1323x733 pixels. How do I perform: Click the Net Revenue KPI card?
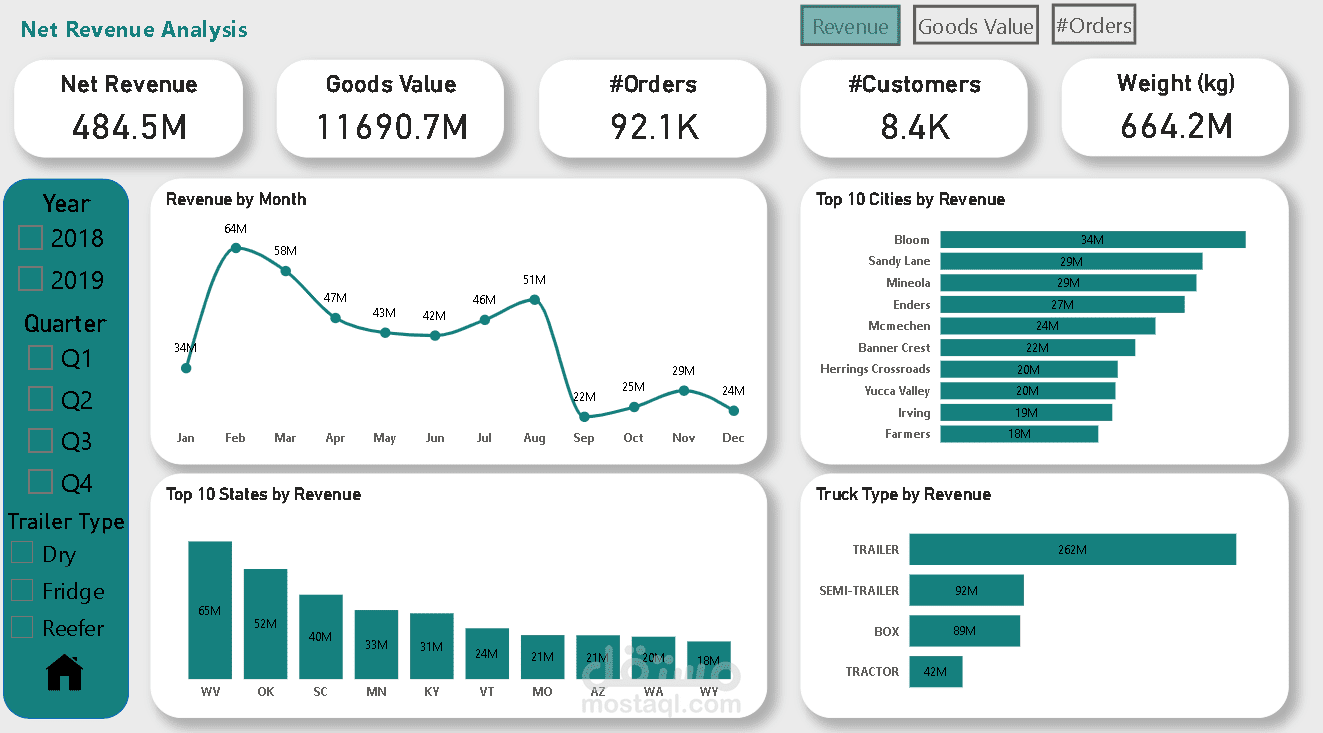(129, 106)
